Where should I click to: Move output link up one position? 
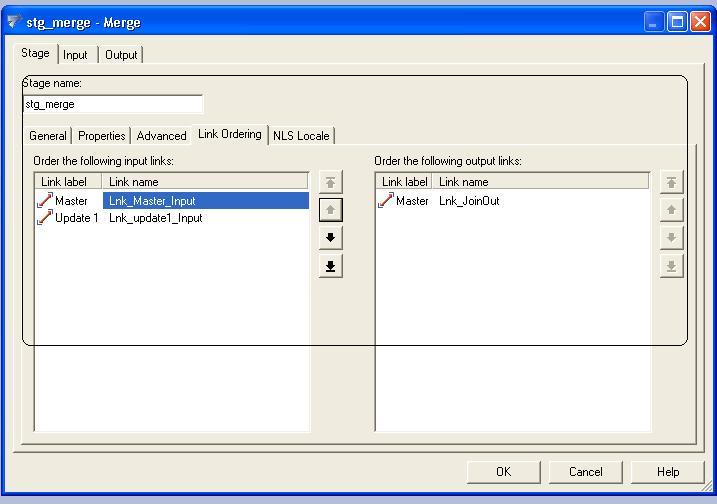click(671, 210)
